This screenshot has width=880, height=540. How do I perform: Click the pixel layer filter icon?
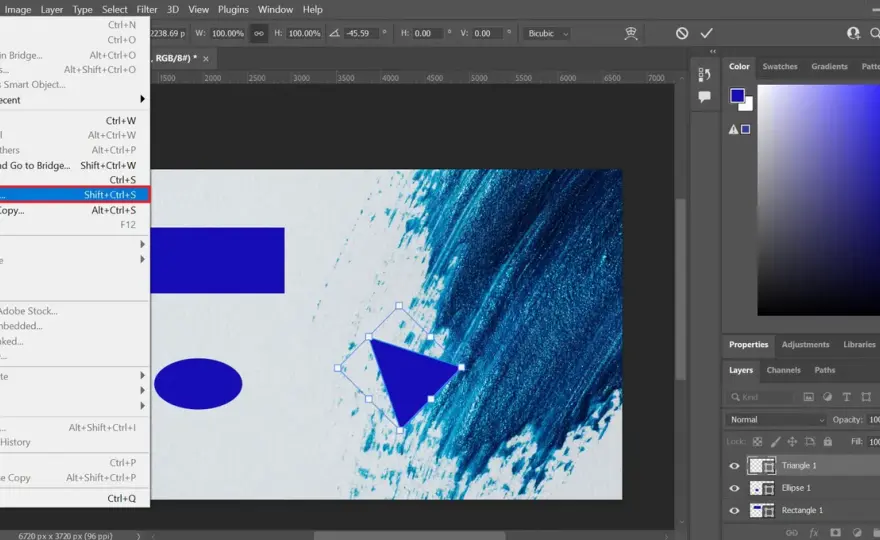(x=808, y=397)
